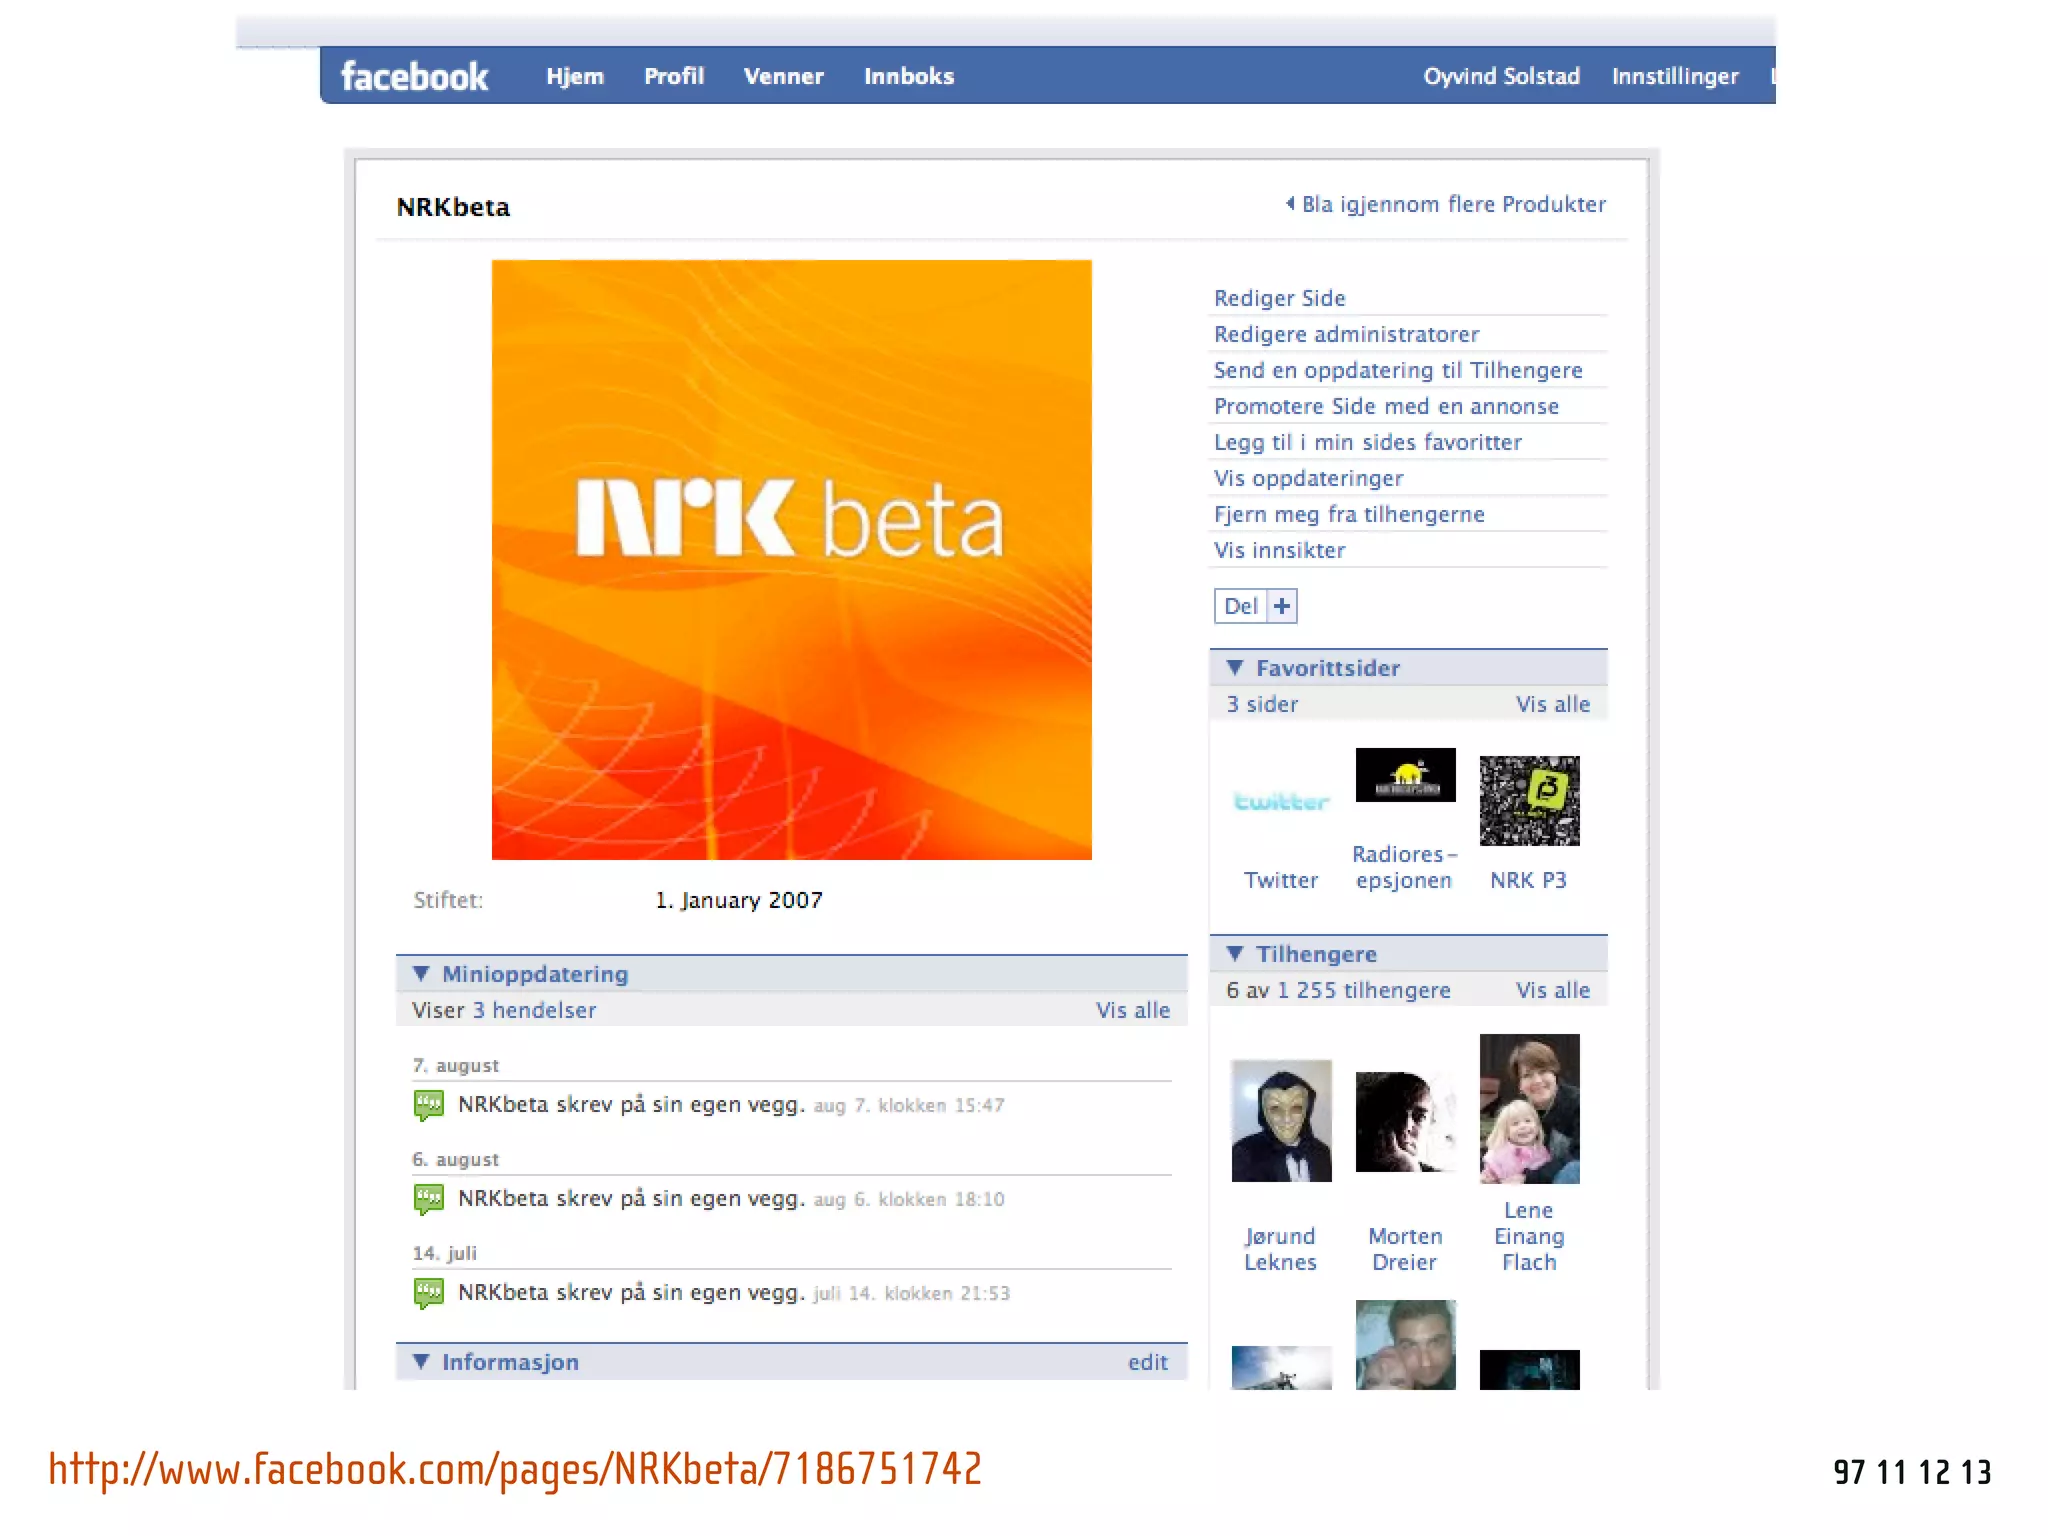This screenshot has width=2048, height=1536.
Task: Collapse the Informasjon section triangle
Action: click(x=421, y=1361)
